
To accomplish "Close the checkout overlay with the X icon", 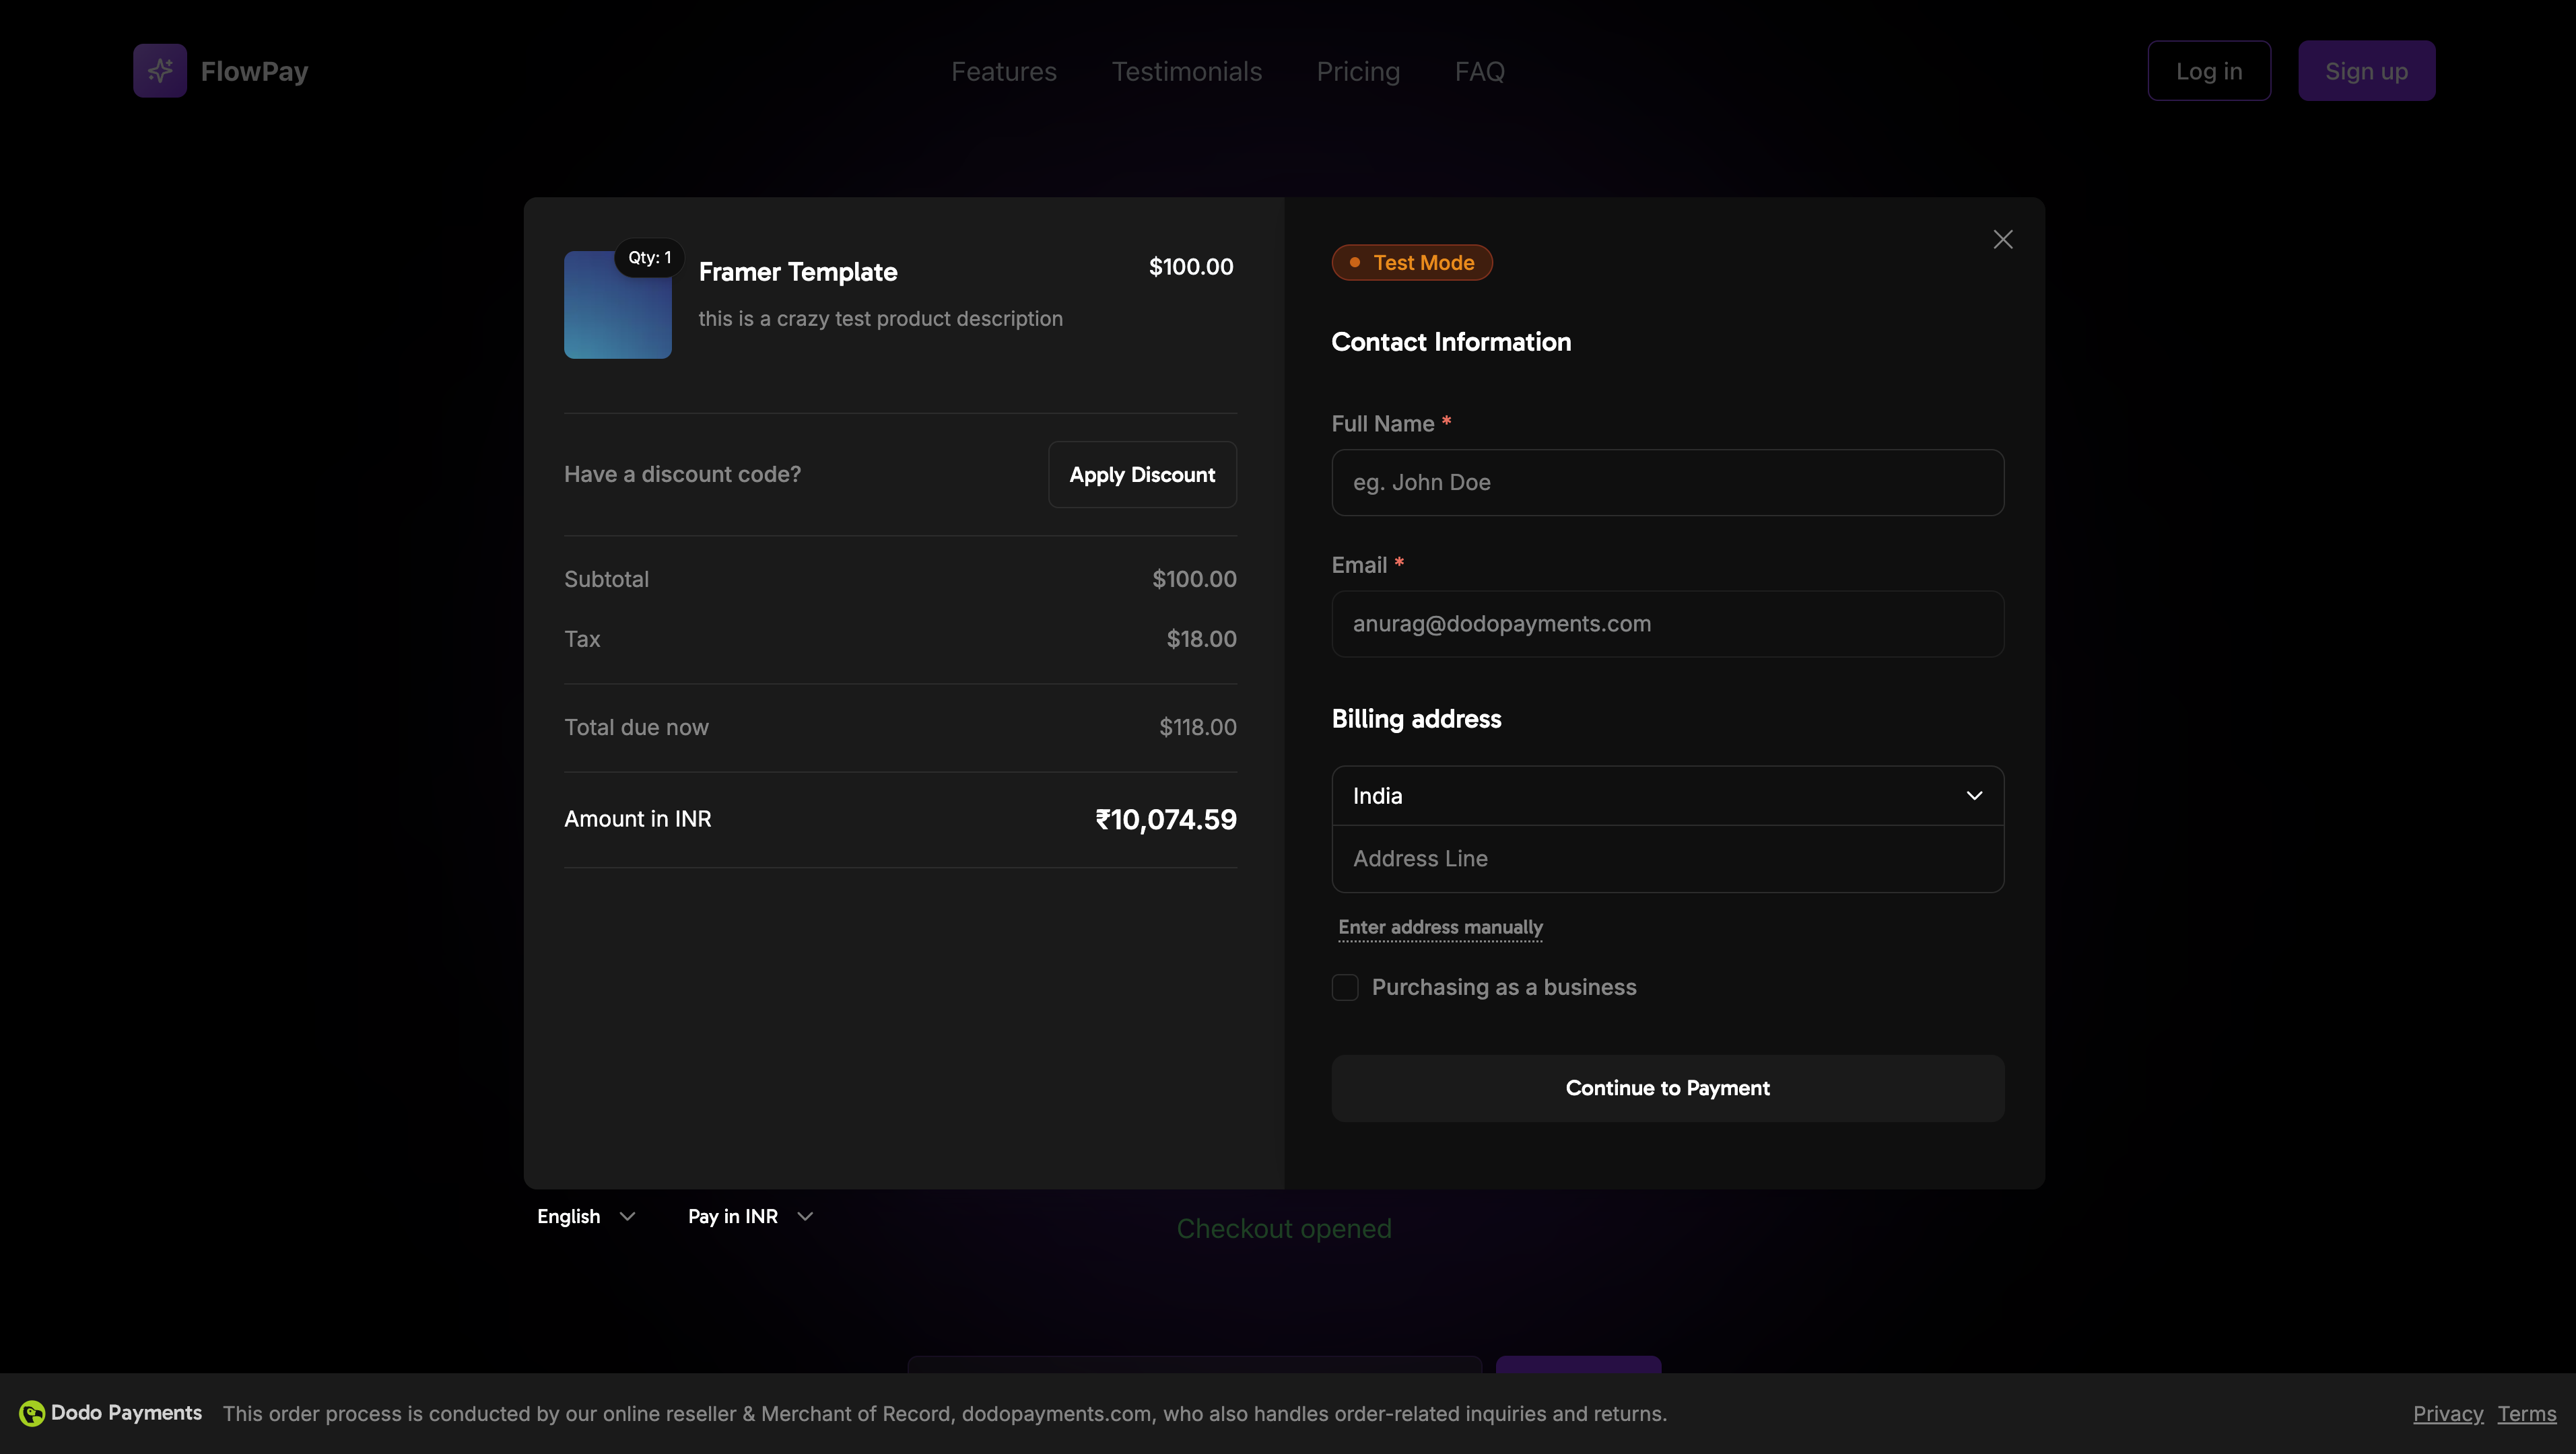I will (x=2003, y=239).
